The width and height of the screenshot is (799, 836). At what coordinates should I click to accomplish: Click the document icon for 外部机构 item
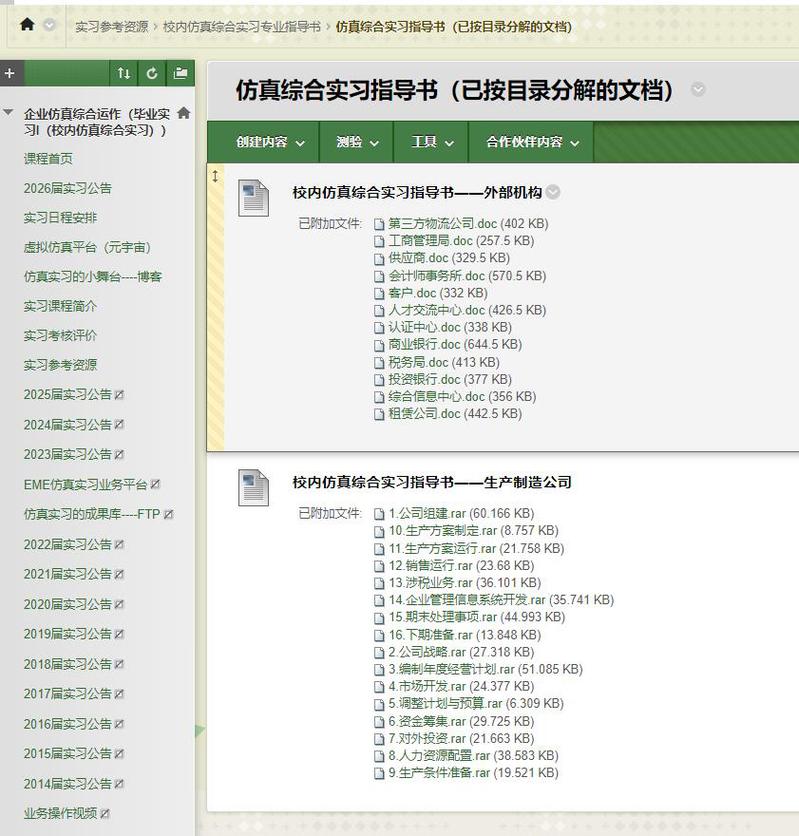(254, 197)
